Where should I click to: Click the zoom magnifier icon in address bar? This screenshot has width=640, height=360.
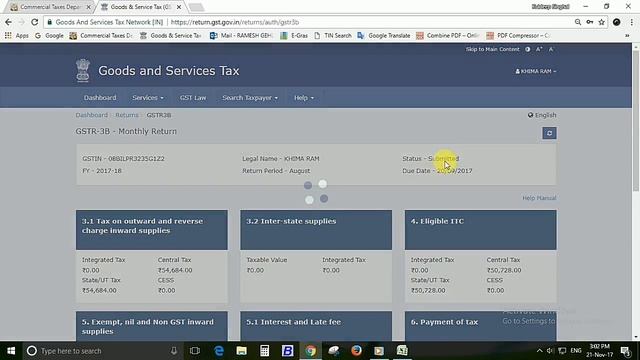[578, 22]
